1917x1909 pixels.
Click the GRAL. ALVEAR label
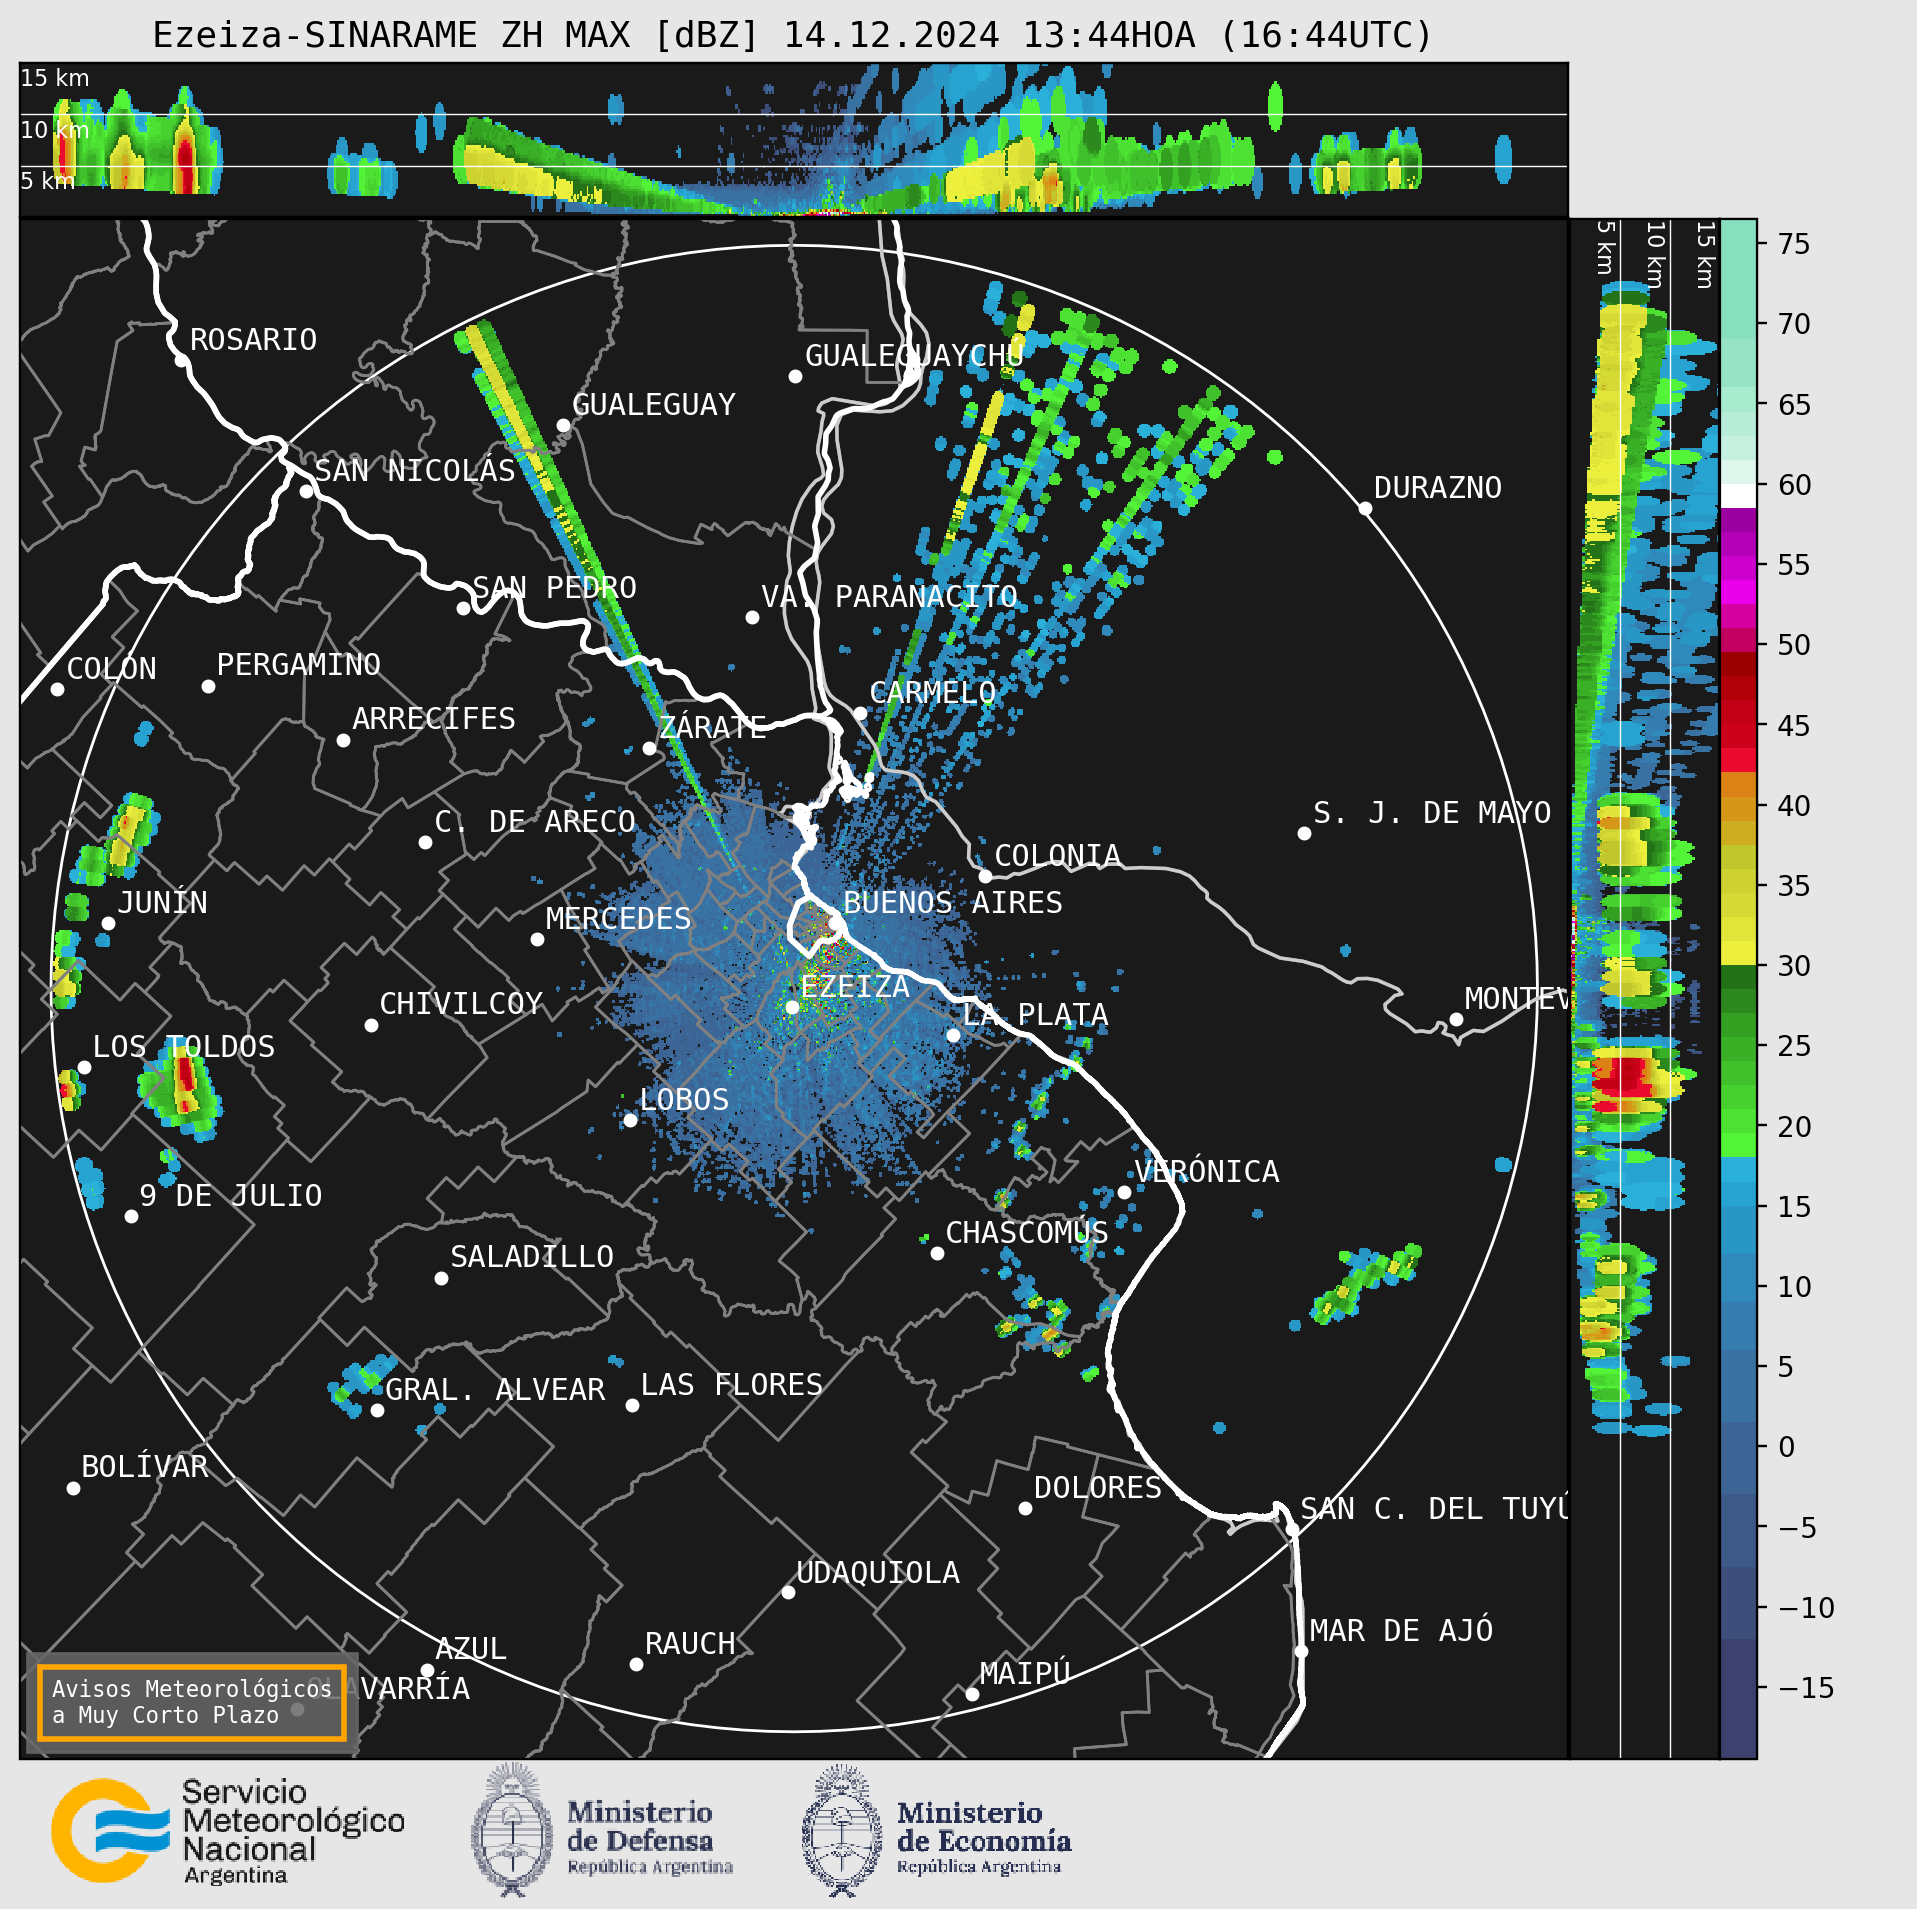[x=495, y=1390]
